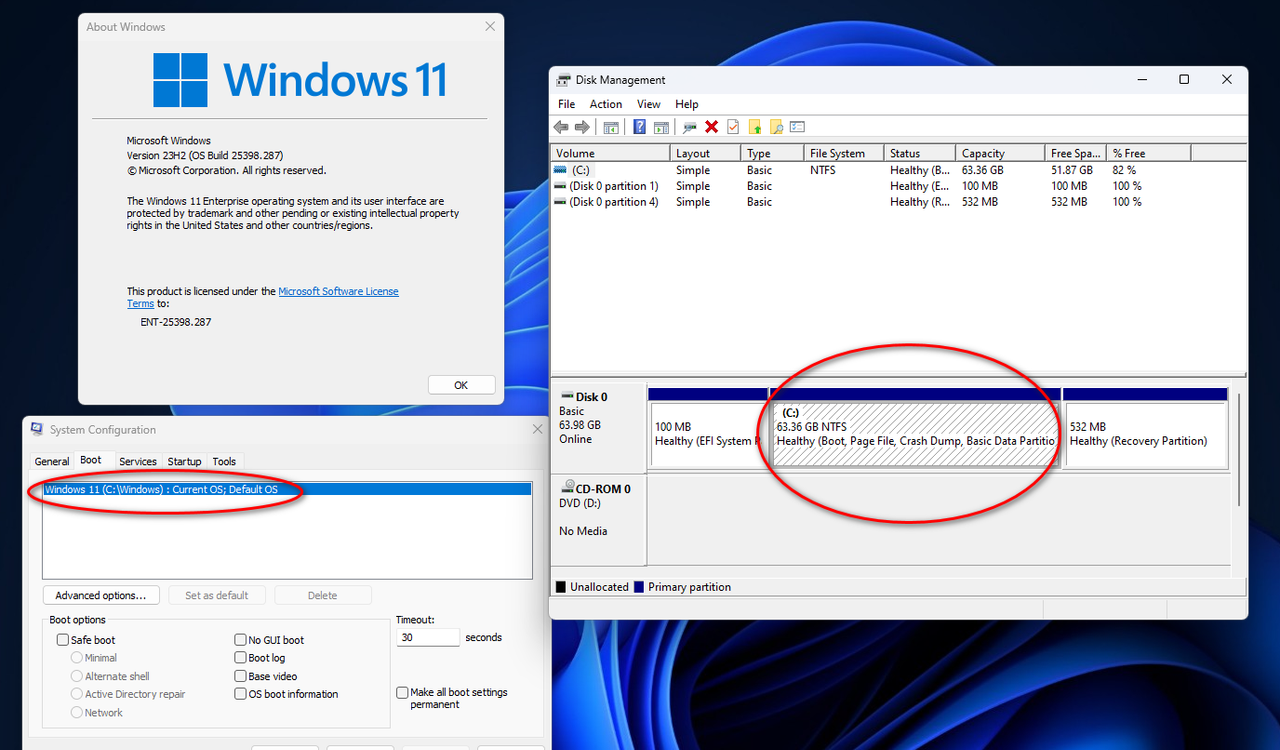The width and height of the screenshot is (1280, 750).
Task: Click the Disk 0 partition 4 drive icon
Action: [x=560, y=202]
